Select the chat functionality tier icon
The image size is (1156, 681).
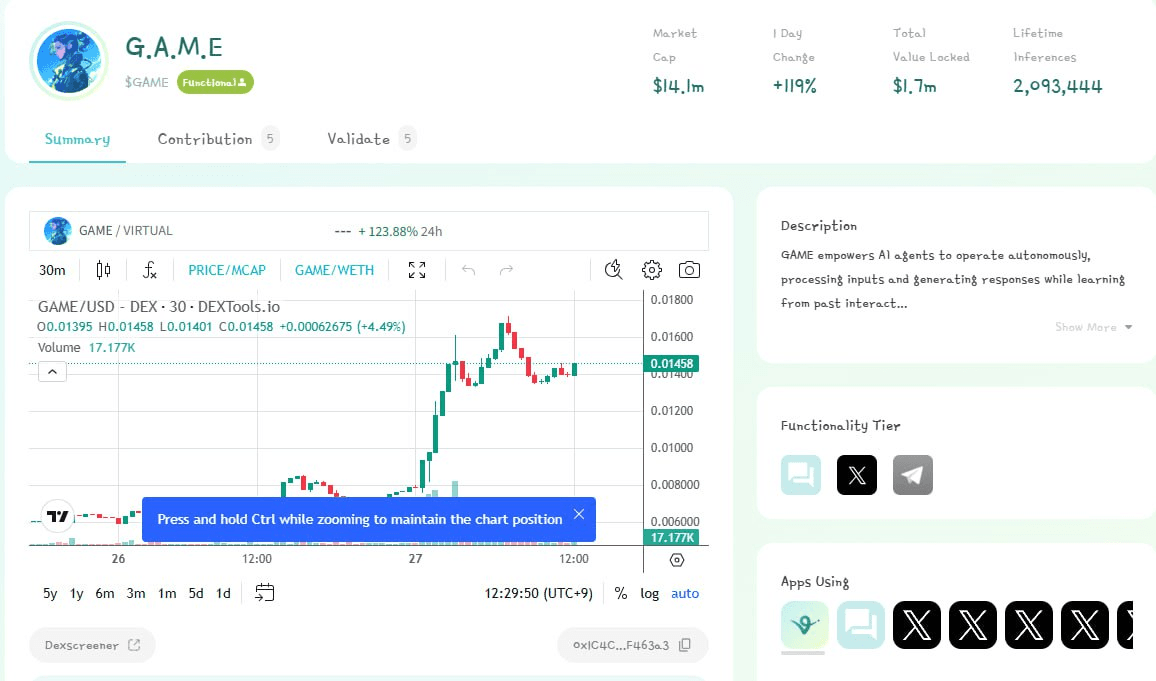point(801,475)
